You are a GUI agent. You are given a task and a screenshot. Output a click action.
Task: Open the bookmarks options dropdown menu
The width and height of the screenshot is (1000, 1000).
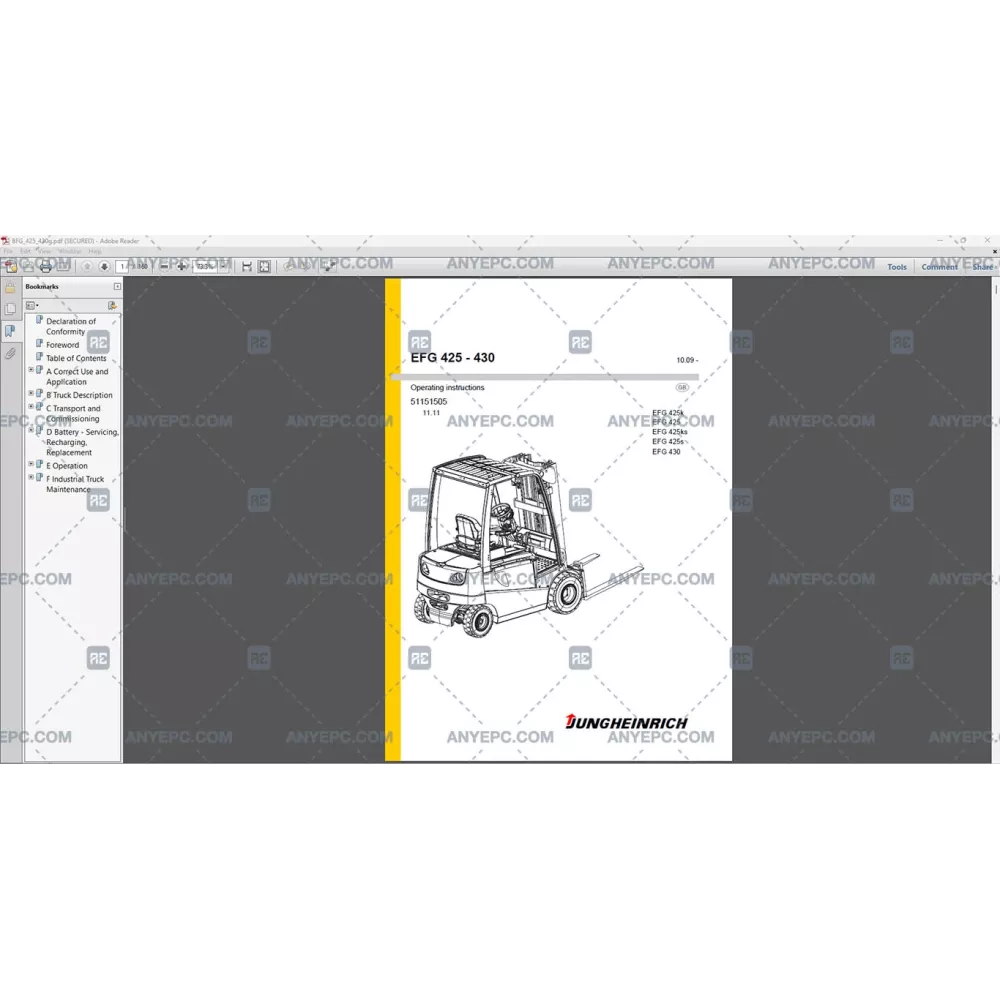click(x=32, y=304)
